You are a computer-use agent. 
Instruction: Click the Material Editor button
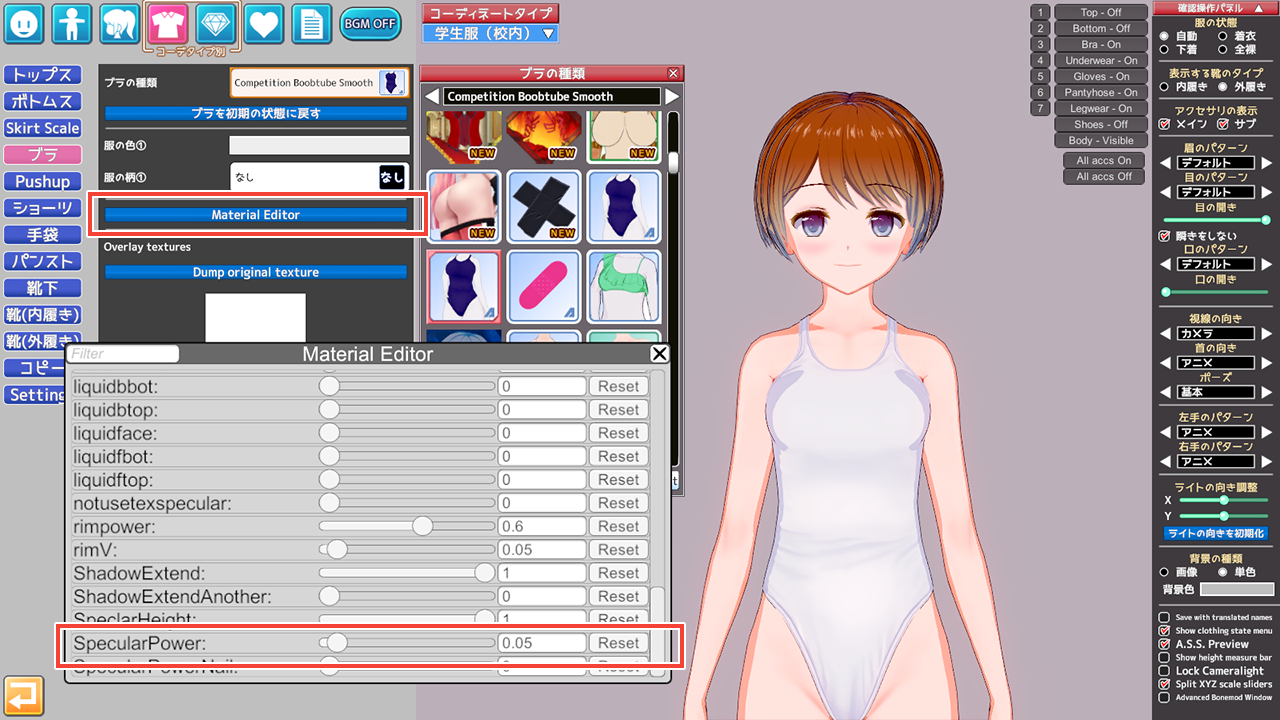(x=255, y=215)
